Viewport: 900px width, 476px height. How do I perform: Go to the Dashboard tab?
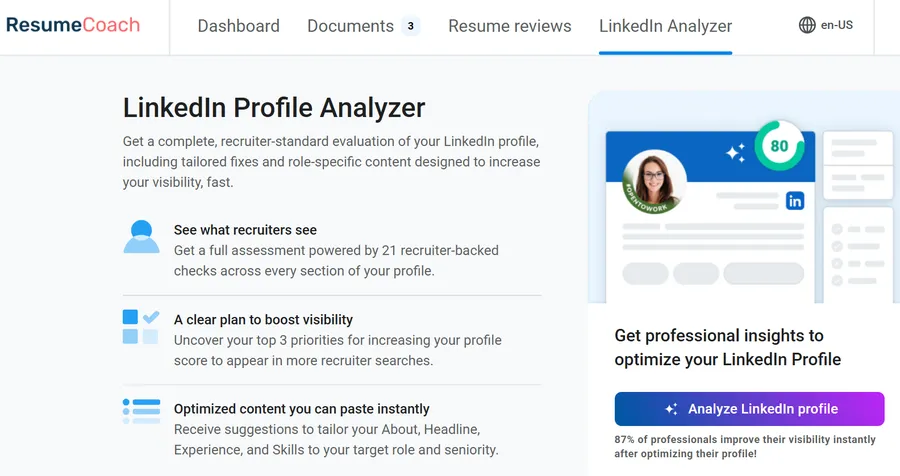tap(239, 26)
